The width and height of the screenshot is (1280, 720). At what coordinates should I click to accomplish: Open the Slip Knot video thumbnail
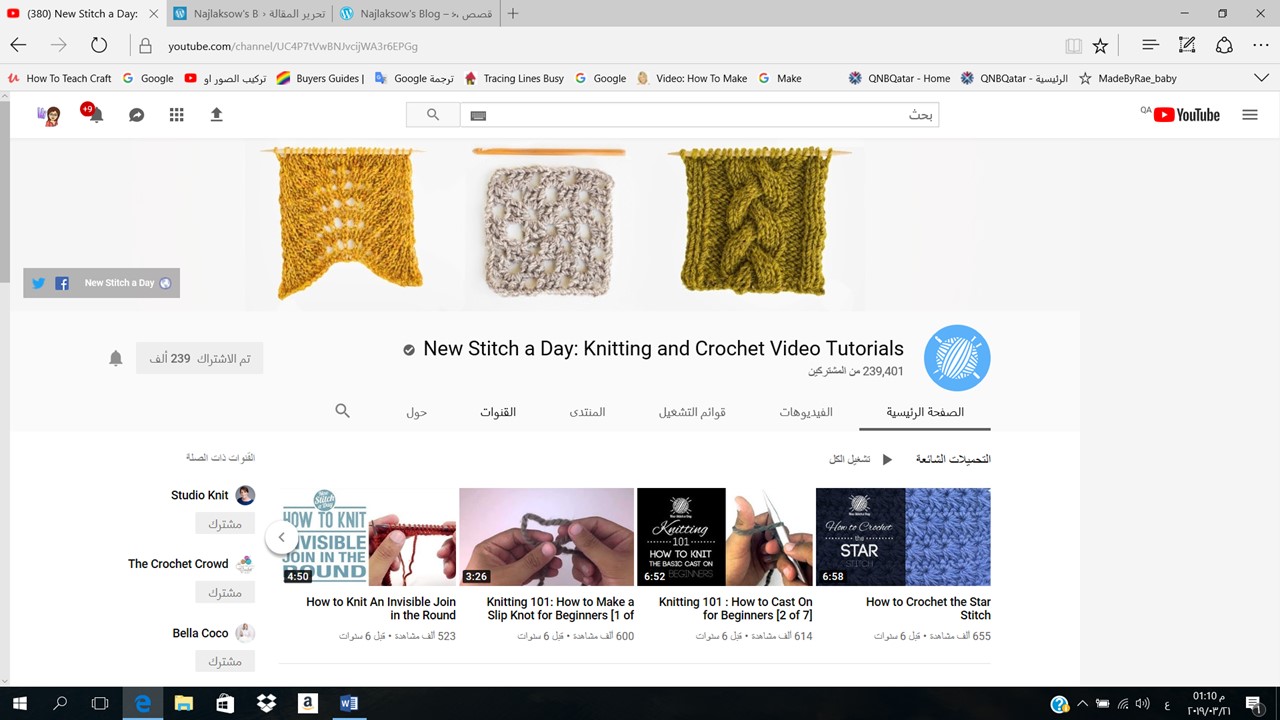(x=546, y=537)
